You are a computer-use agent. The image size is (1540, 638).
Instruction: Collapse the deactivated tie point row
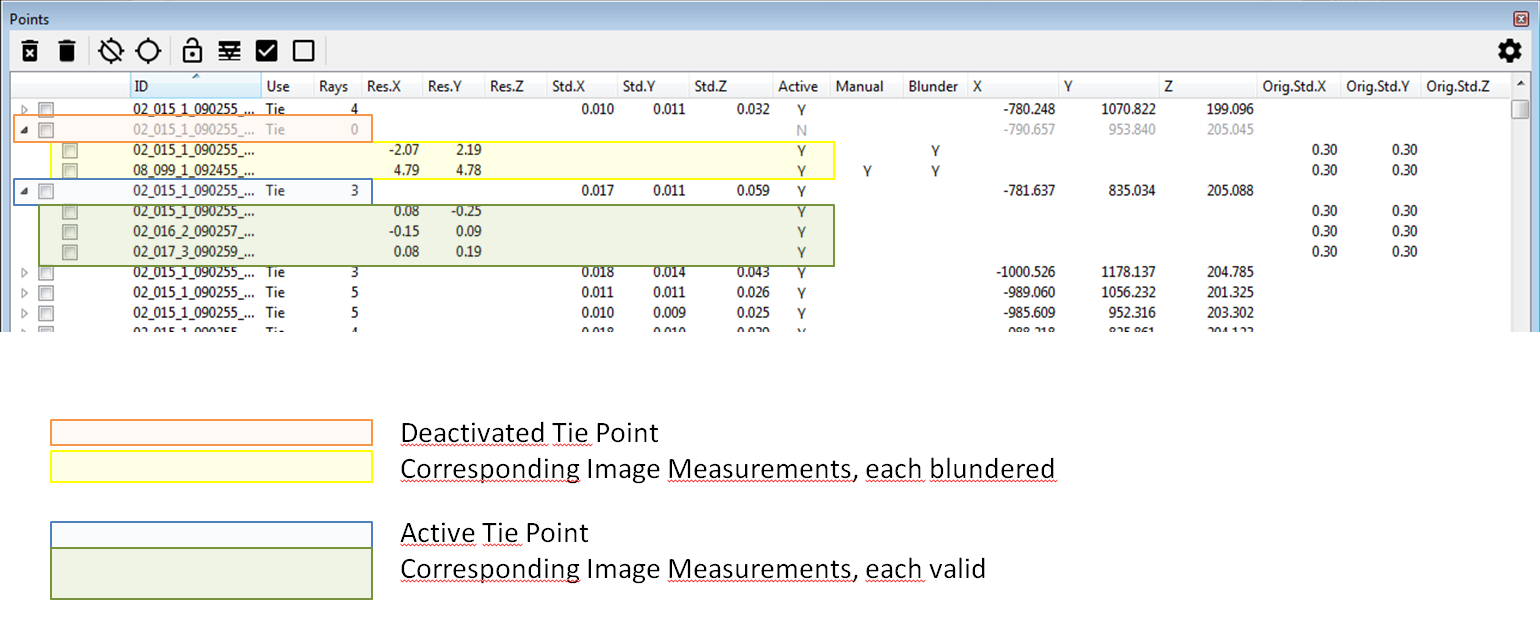click(x=24, y=130)
